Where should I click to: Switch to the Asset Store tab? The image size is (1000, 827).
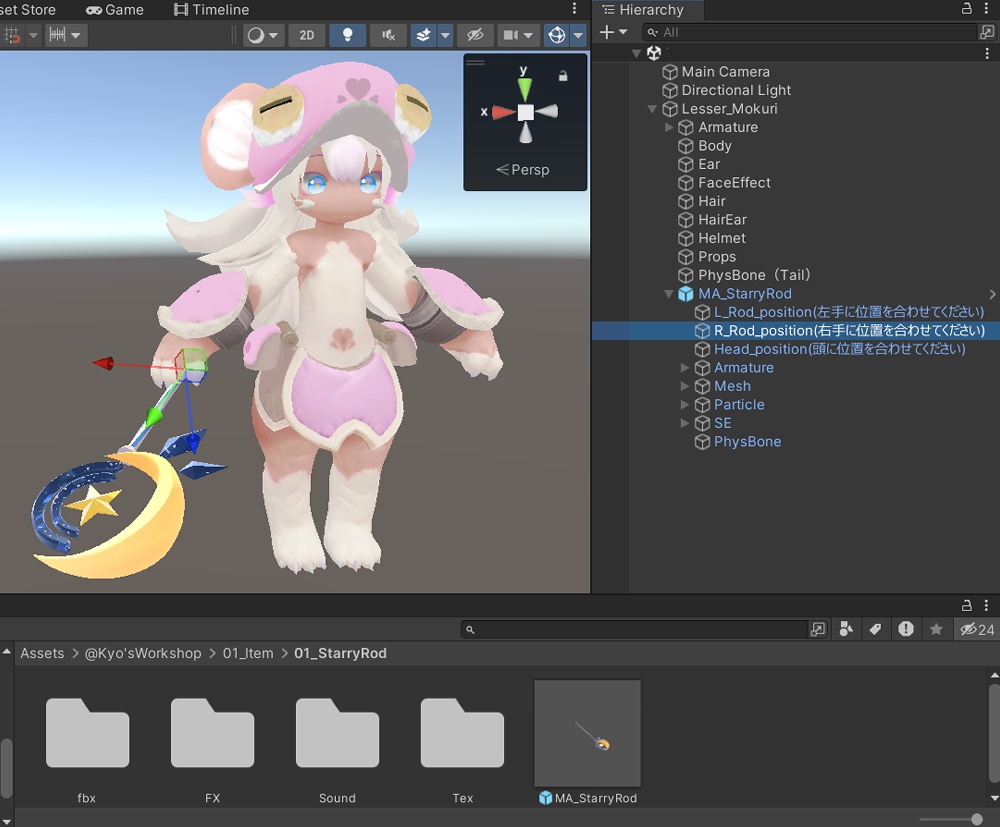pos(28,10)
